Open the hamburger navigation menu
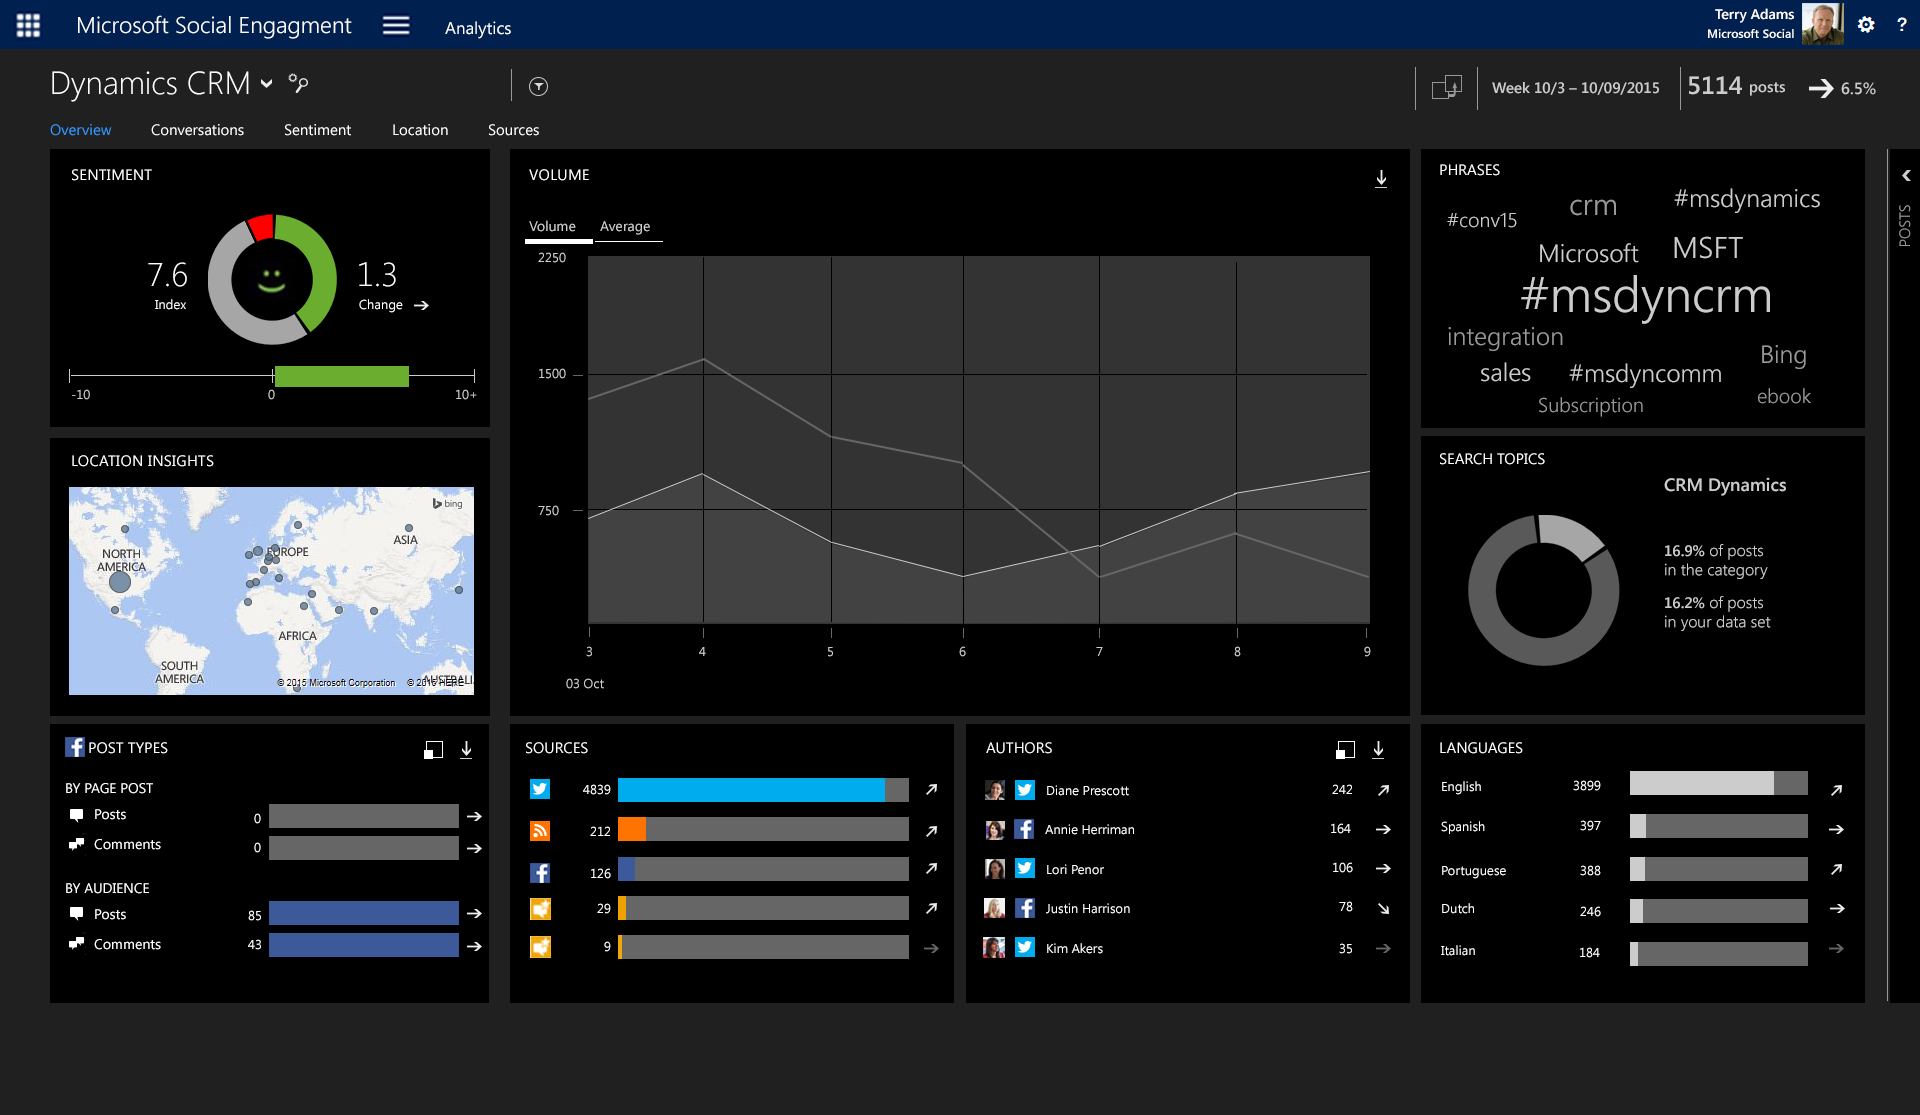 [396, 25]
